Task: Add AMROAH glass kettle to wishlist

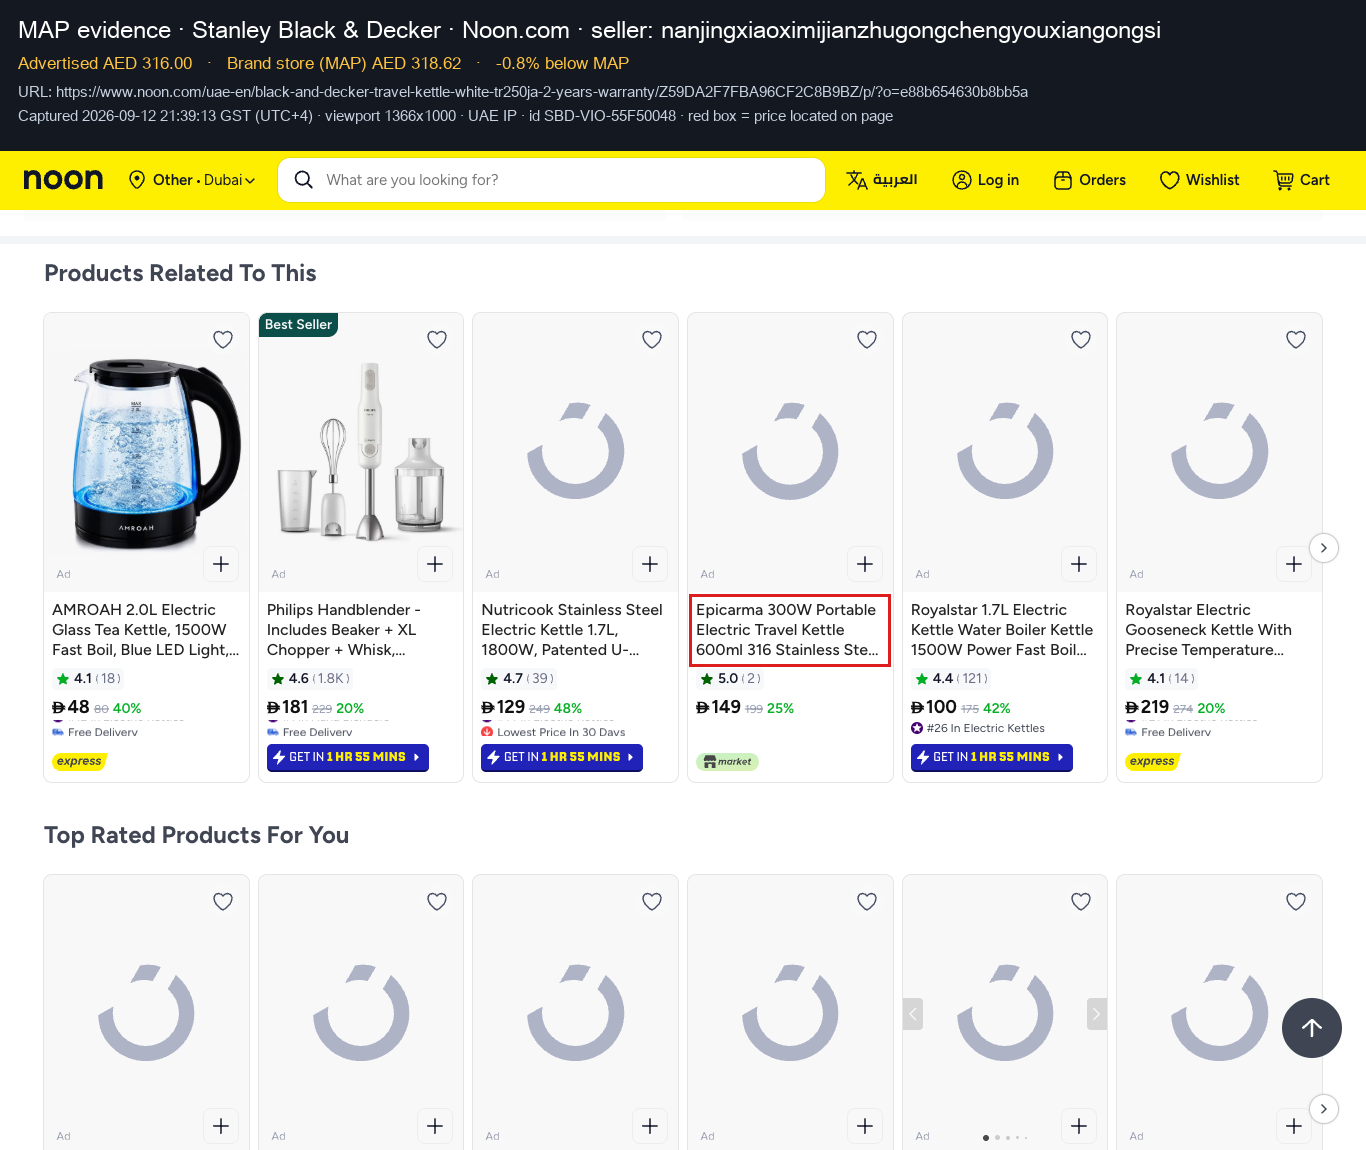Action: tap(223, 340)
